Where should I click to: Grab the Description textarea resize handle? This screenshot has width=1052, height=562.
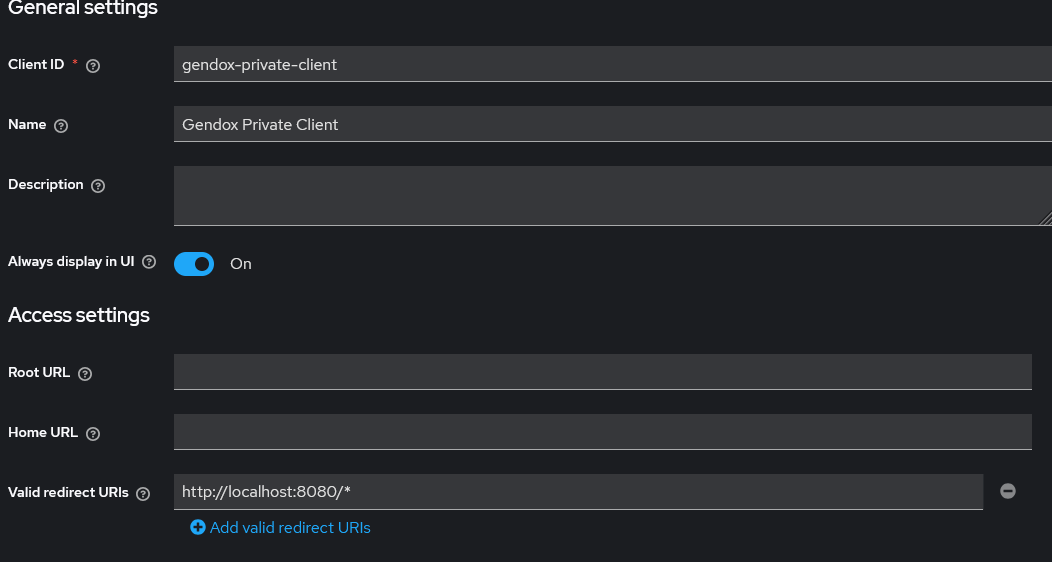[1045, 219]
